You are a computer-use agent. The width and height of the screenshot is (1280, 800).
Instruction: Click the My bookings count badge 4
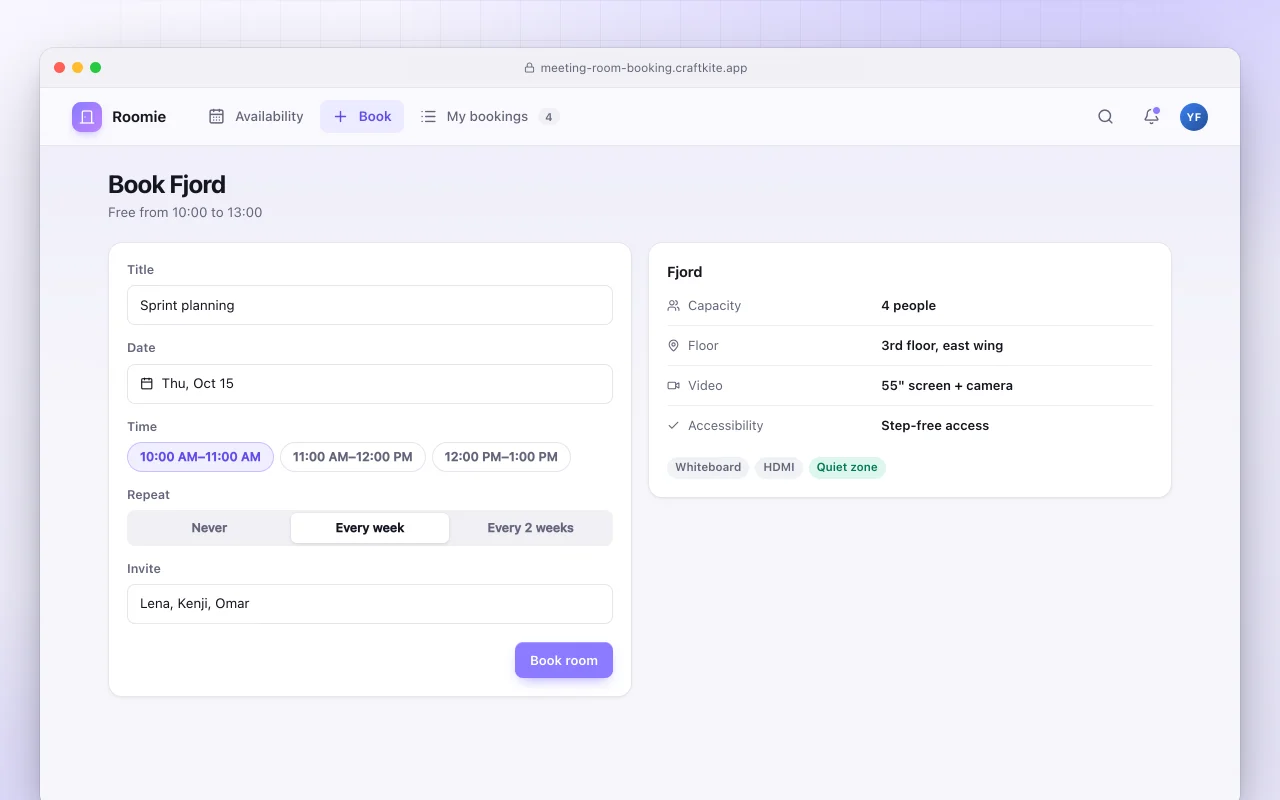(548, 117)
